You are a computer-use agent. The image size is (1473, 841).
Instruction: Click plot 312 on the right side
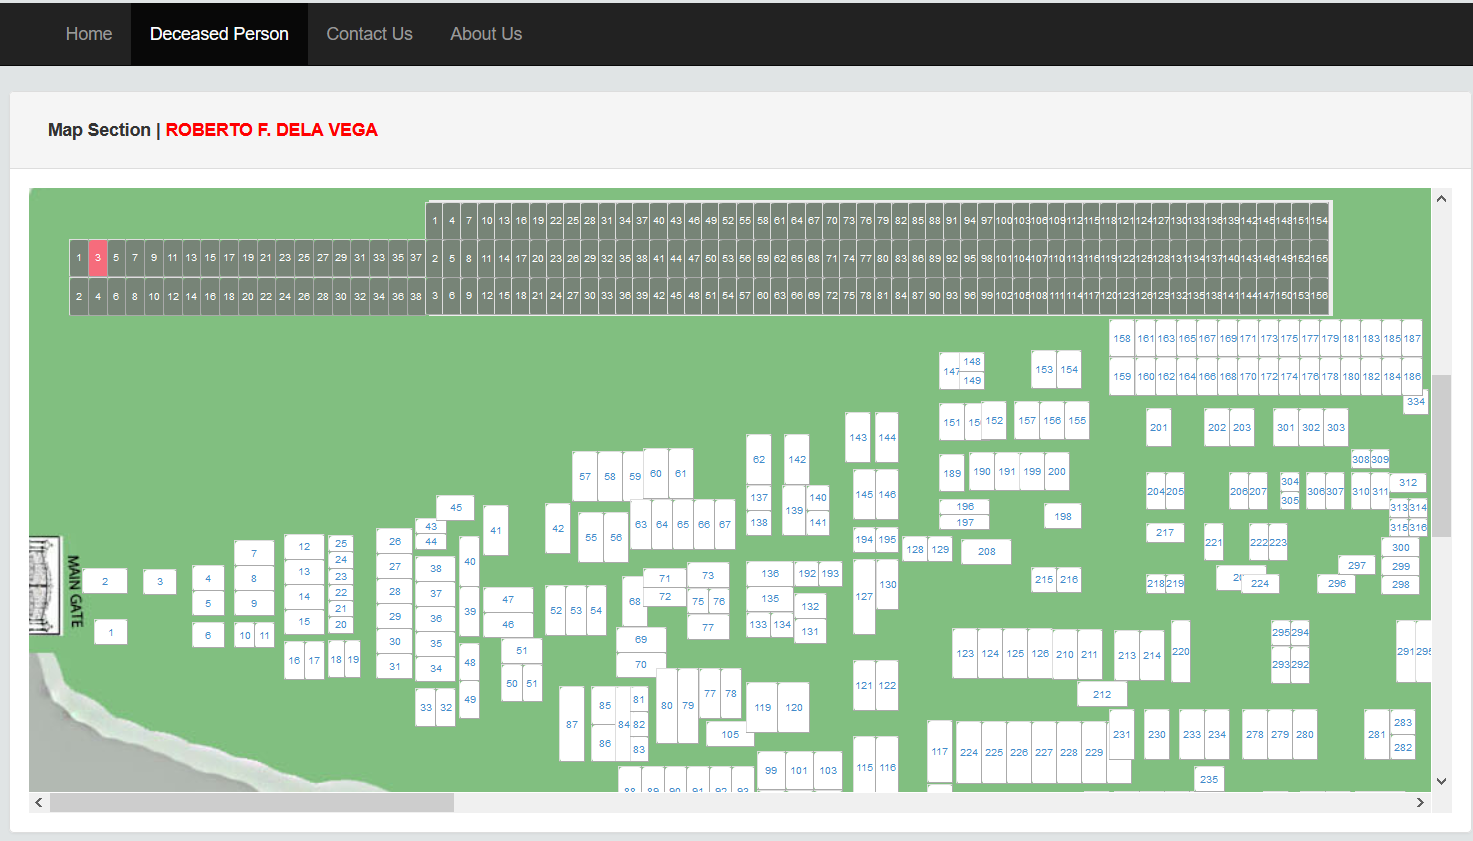coord(1407,482)
